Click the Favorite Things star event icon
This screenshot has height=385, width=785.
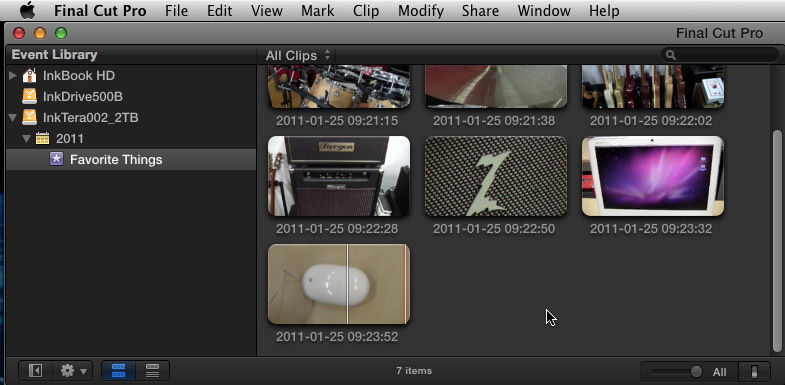click(x=57, y=159)
